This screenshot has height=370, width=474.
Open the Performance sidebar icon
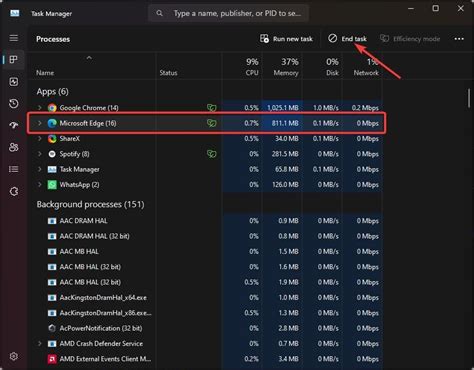(x=14, y=82)
